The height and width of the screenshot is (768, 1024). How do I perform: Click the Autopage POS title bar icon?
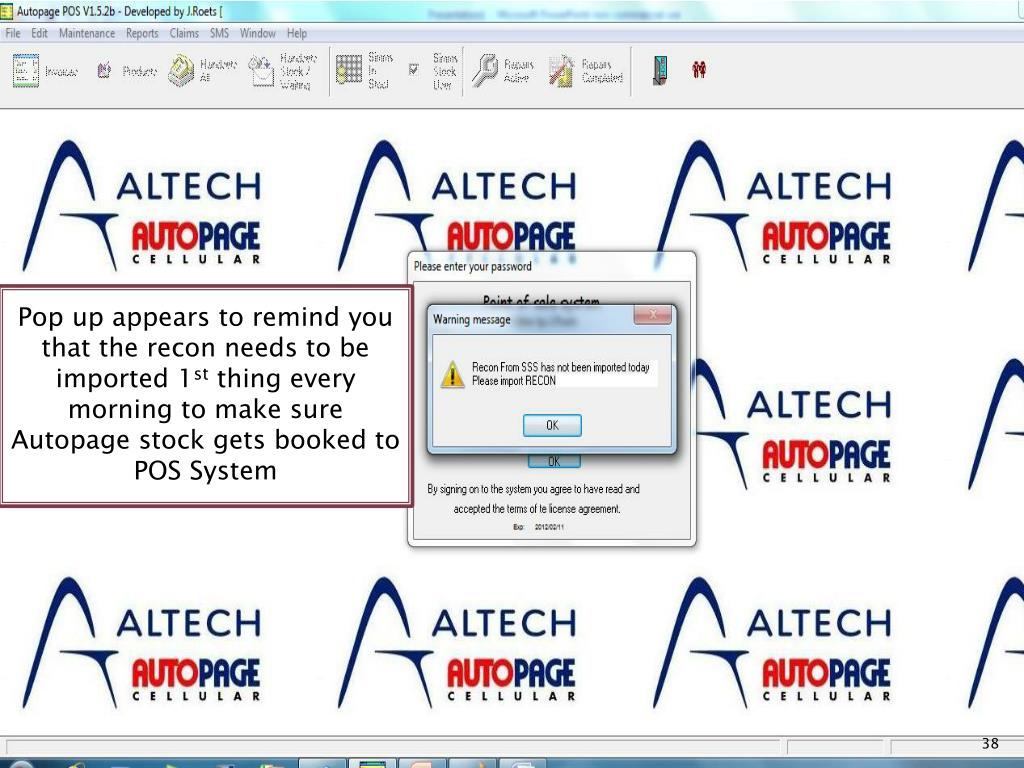click(x=7, y=11)
